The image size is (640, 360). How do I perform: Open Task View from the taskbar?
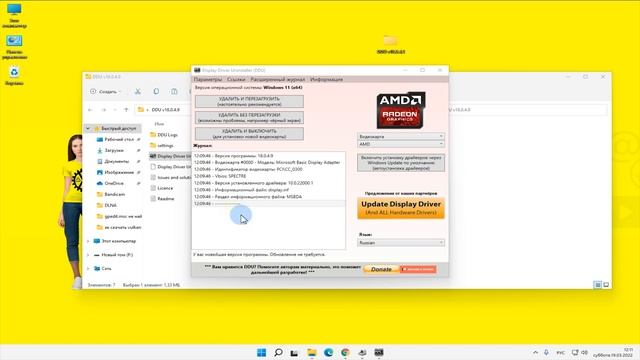[x=294, y=353]
